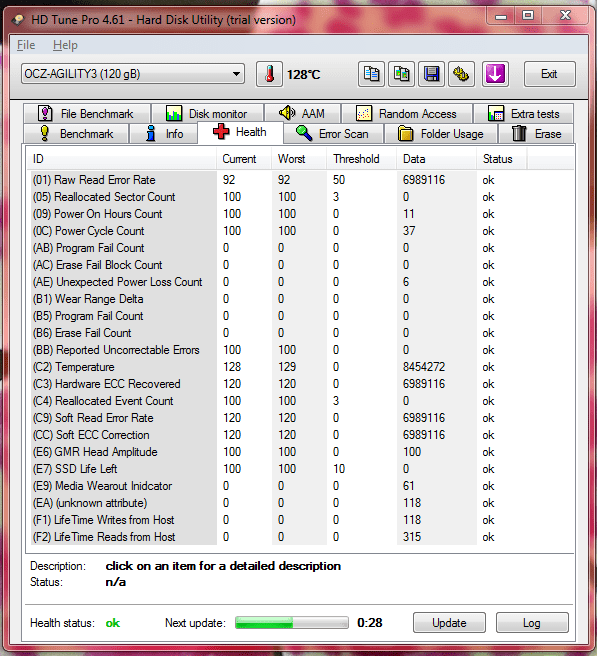Sort by the Current column header
Image resolution: width=597 pixels, height=656 pixels.
coord(244,159)
